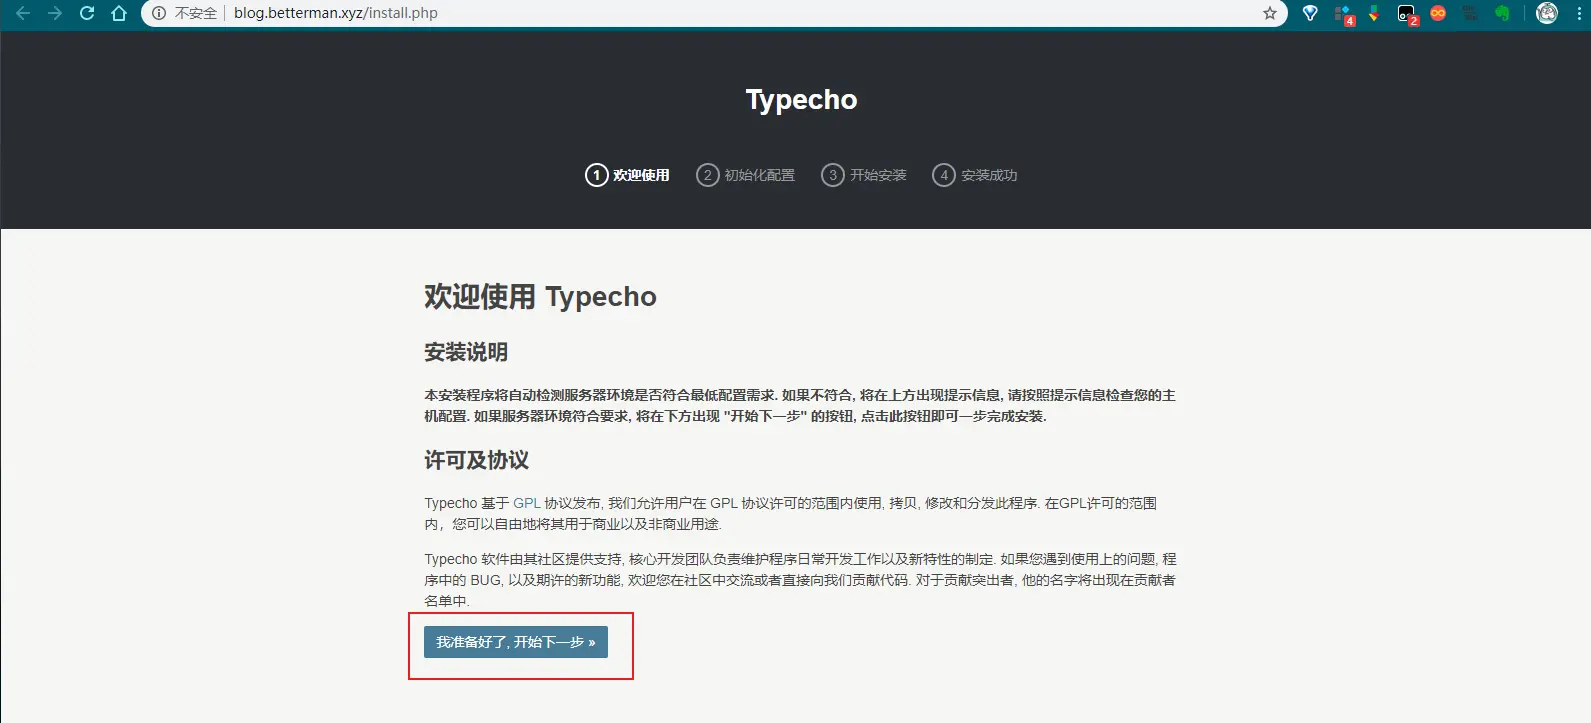
Task: Click the 不安全 label in address bar
Action: 196,13
